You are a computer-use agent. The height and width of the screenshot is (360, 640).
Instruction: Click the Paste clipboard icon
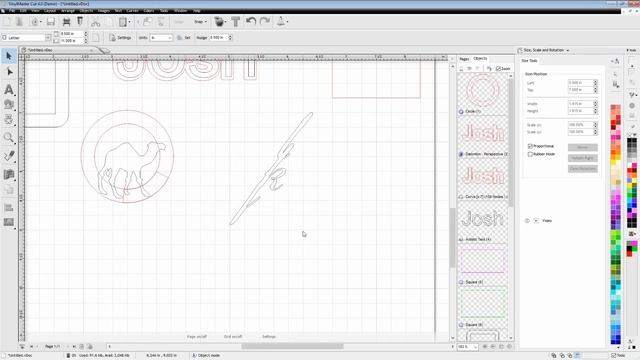point(122,22)
